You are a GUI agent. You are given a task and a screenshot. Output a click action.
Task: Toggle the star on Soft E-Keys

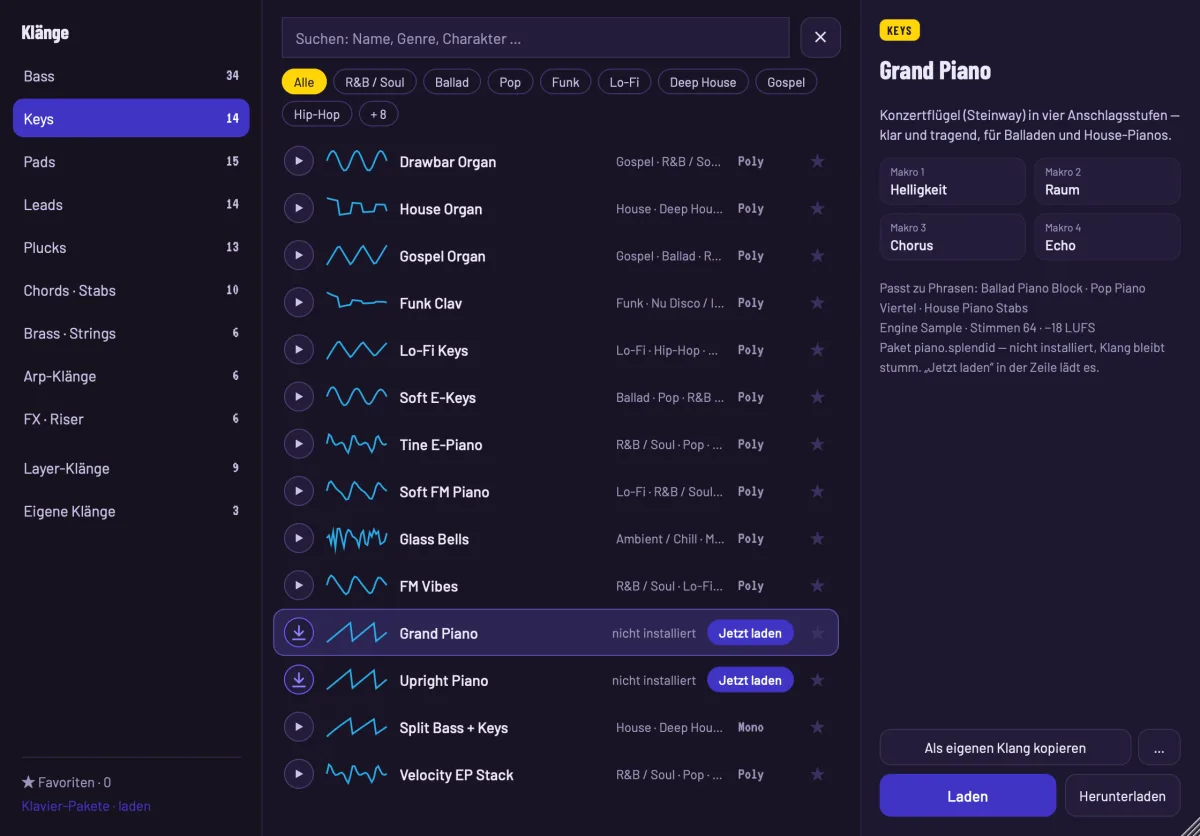(817, 397)
